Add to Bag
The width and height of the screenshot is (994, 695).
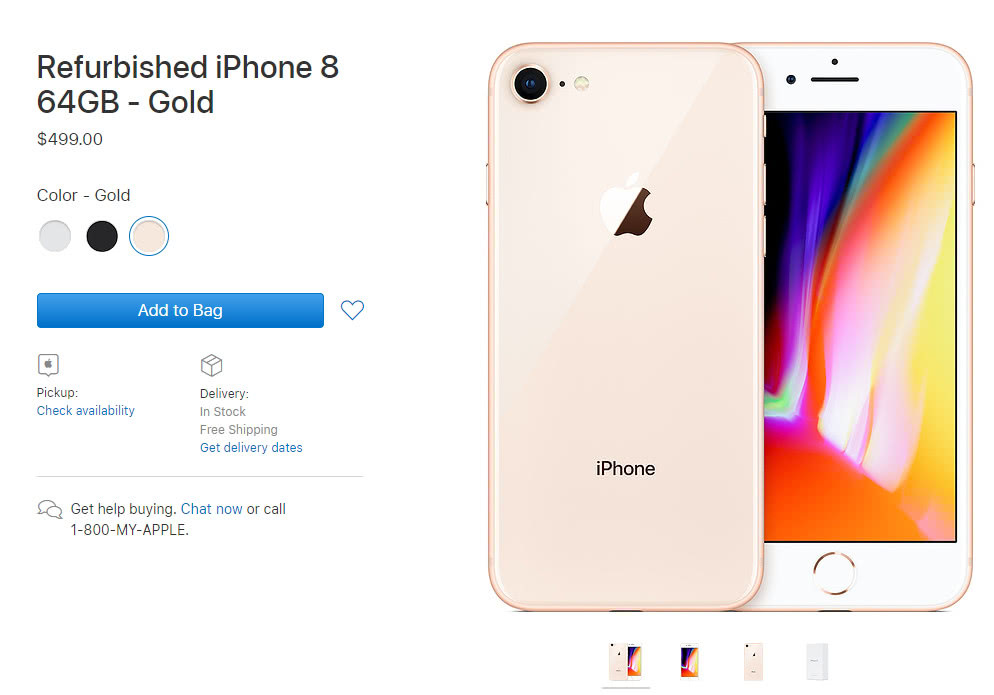tap(180, 310)
